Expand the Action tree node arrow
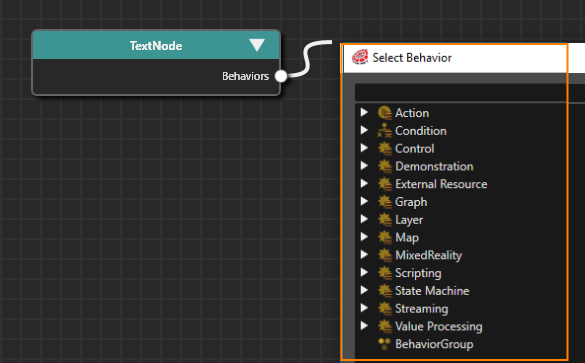 point(364,112)
